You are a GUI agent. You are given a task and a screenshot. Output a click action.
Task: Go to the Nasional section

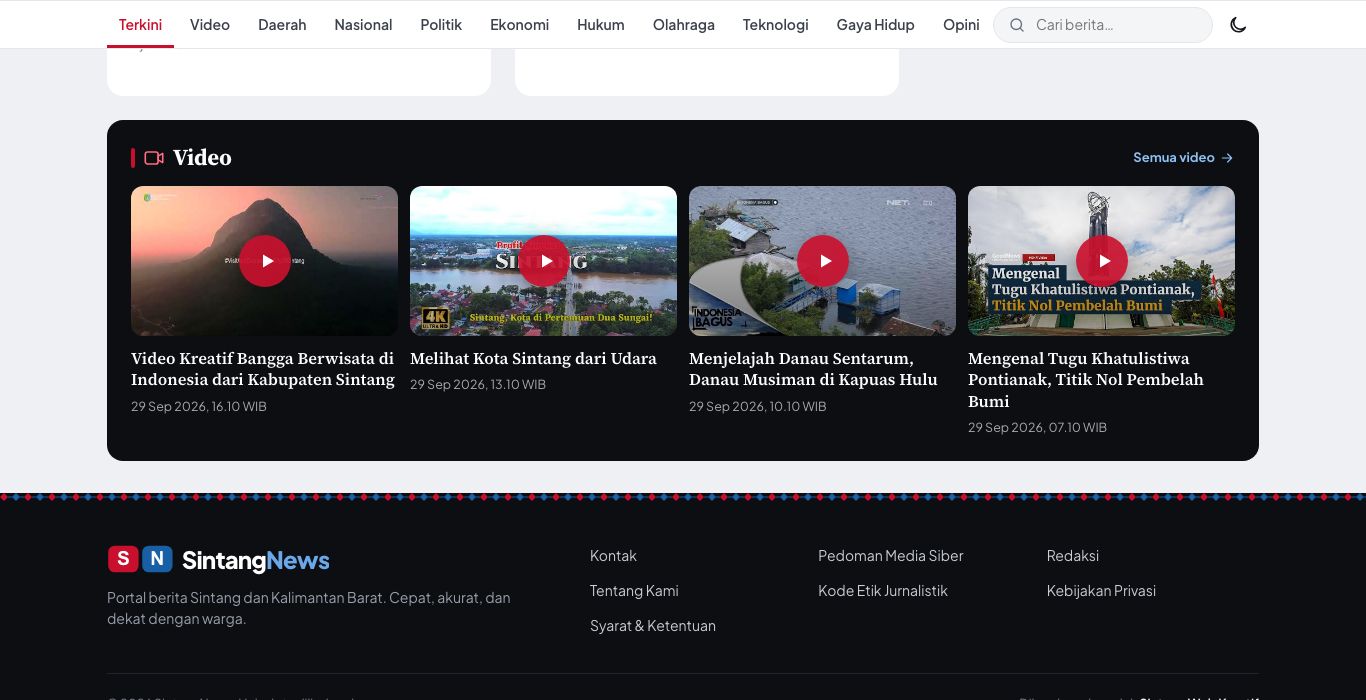(363, 25)
